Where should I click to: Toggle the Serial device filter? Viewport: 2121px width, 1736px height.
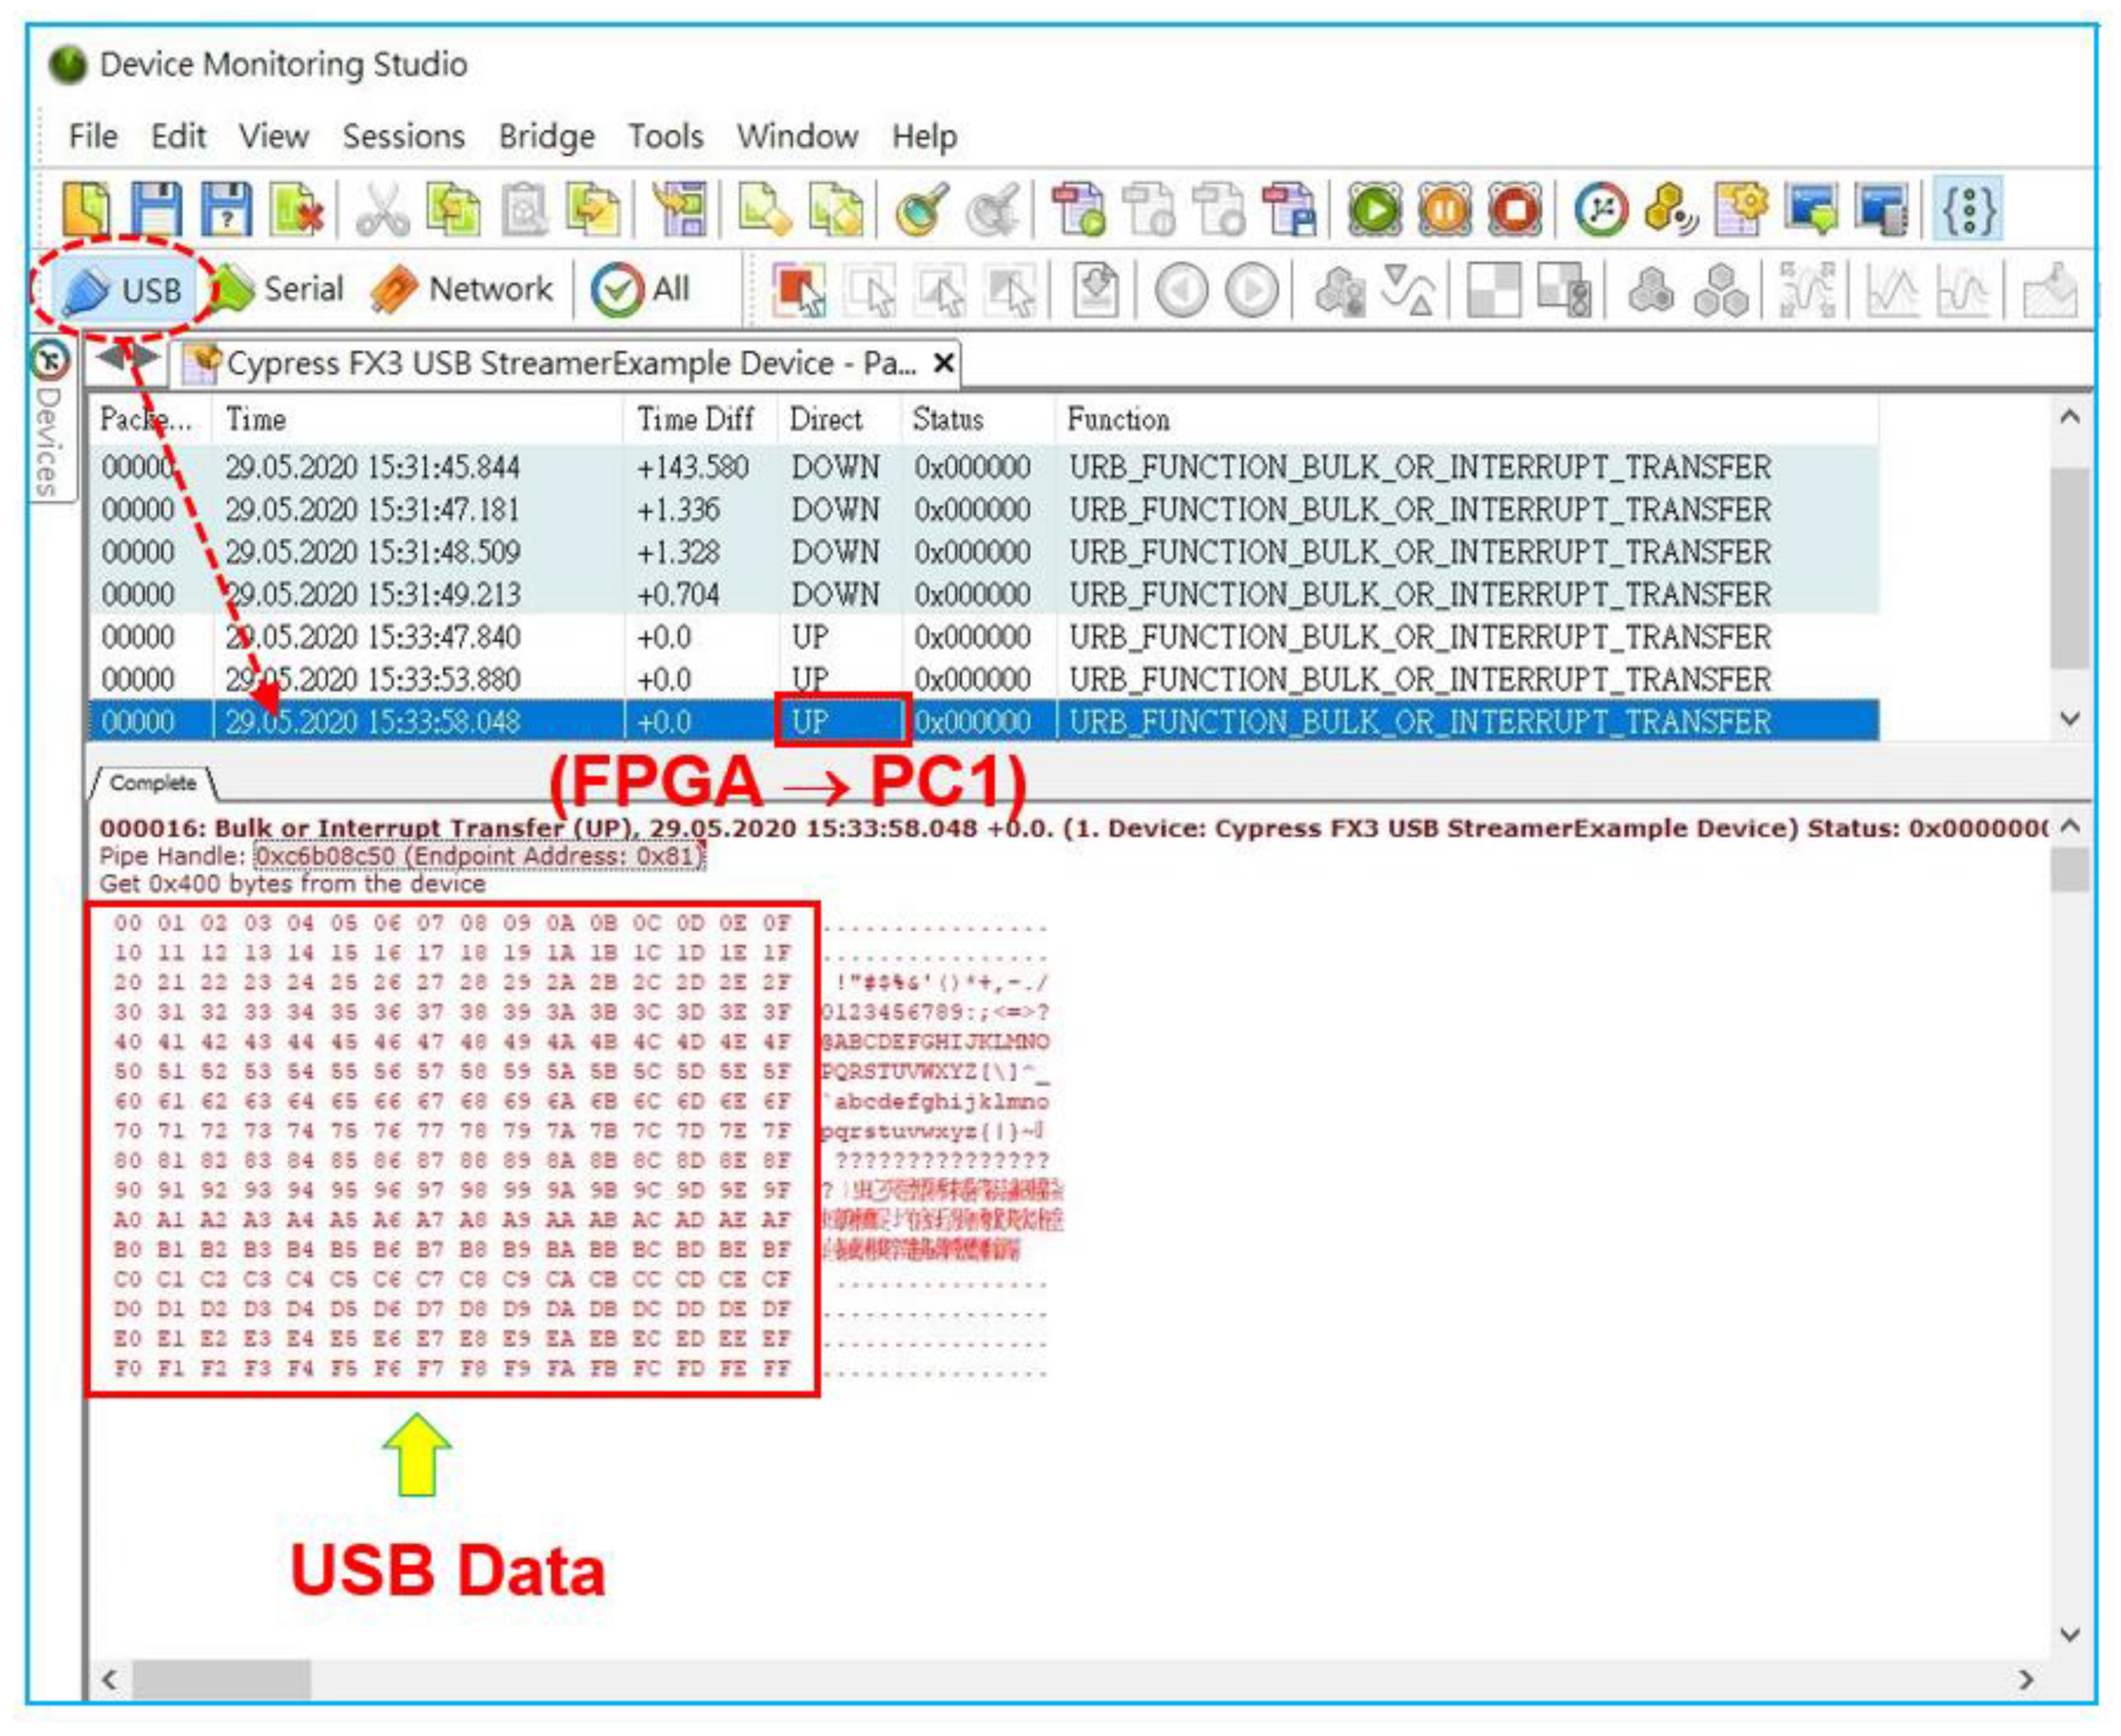[x=280, y=290]
